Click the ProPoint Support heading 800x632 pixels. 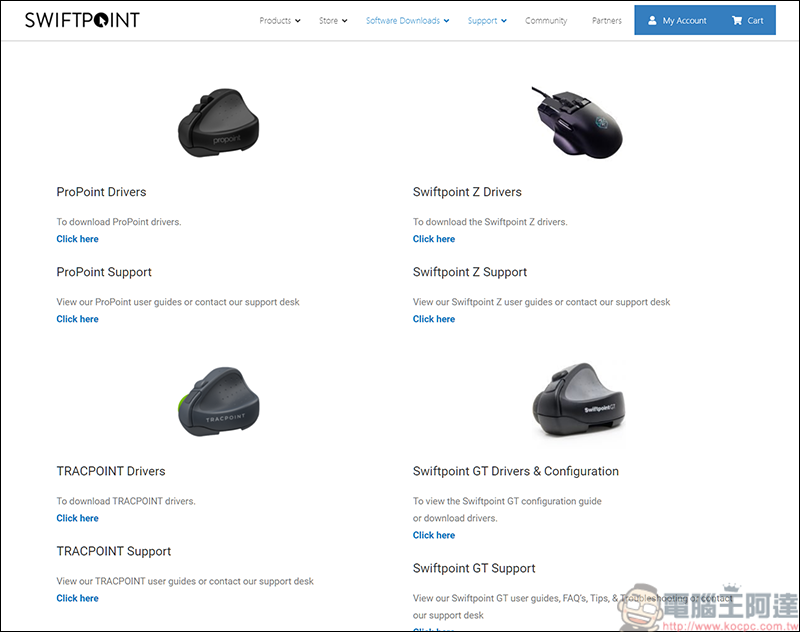coord(104,272)
